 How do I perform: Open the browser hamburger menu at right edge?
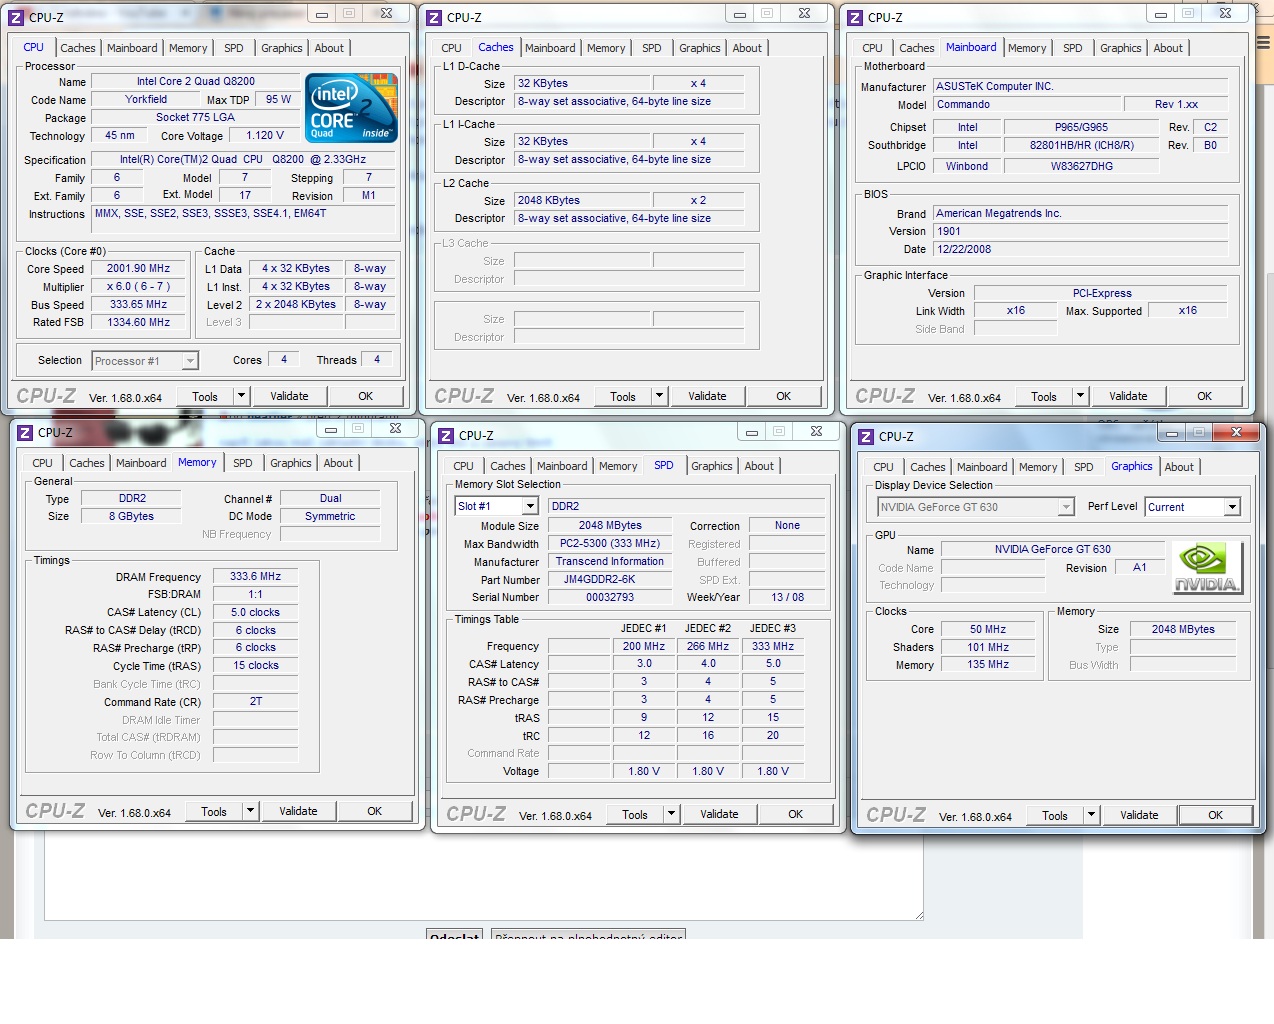(1264, 42)
